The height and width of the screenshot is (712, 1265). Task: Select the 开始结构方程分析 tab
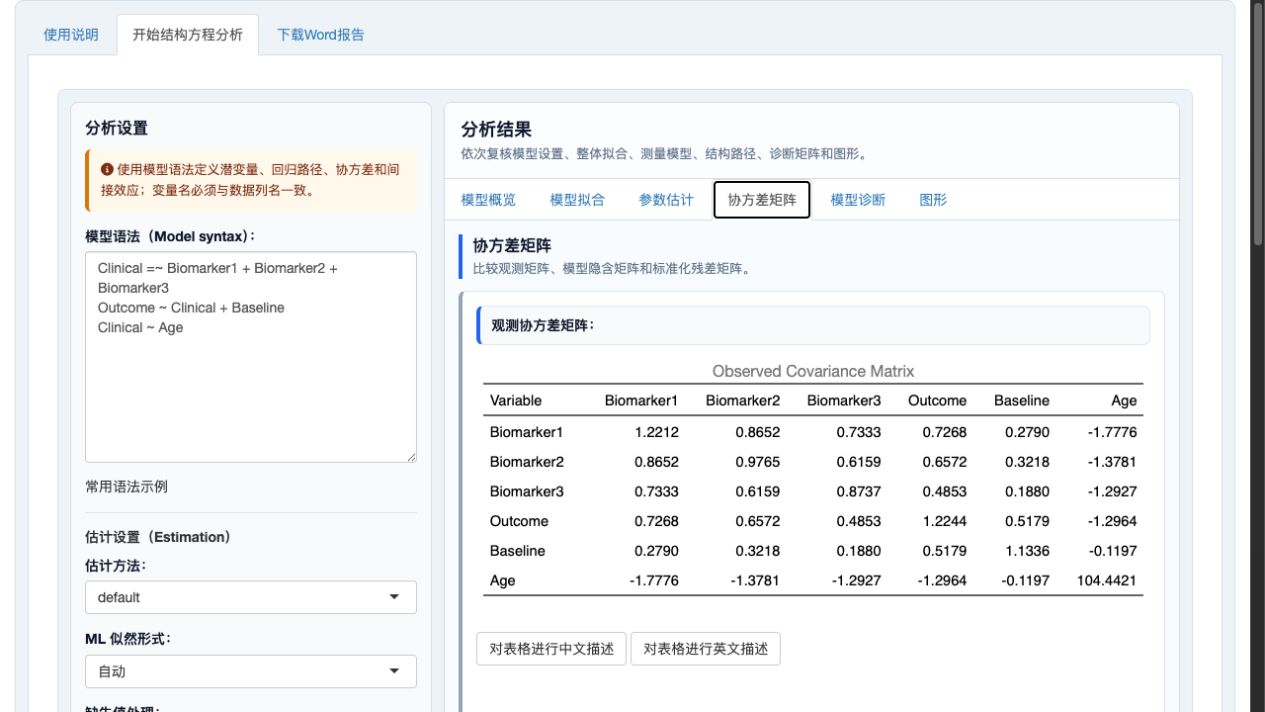coord(187,35)
